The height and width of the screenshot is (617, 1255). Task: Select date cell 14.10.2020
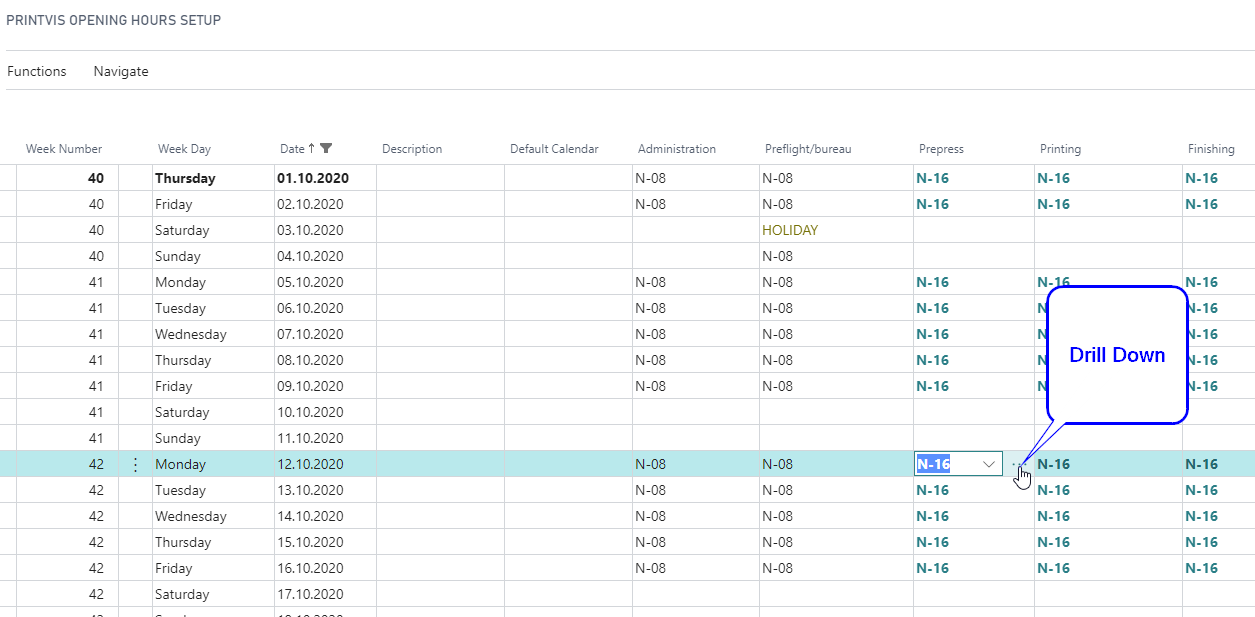(x=310, y=516)
